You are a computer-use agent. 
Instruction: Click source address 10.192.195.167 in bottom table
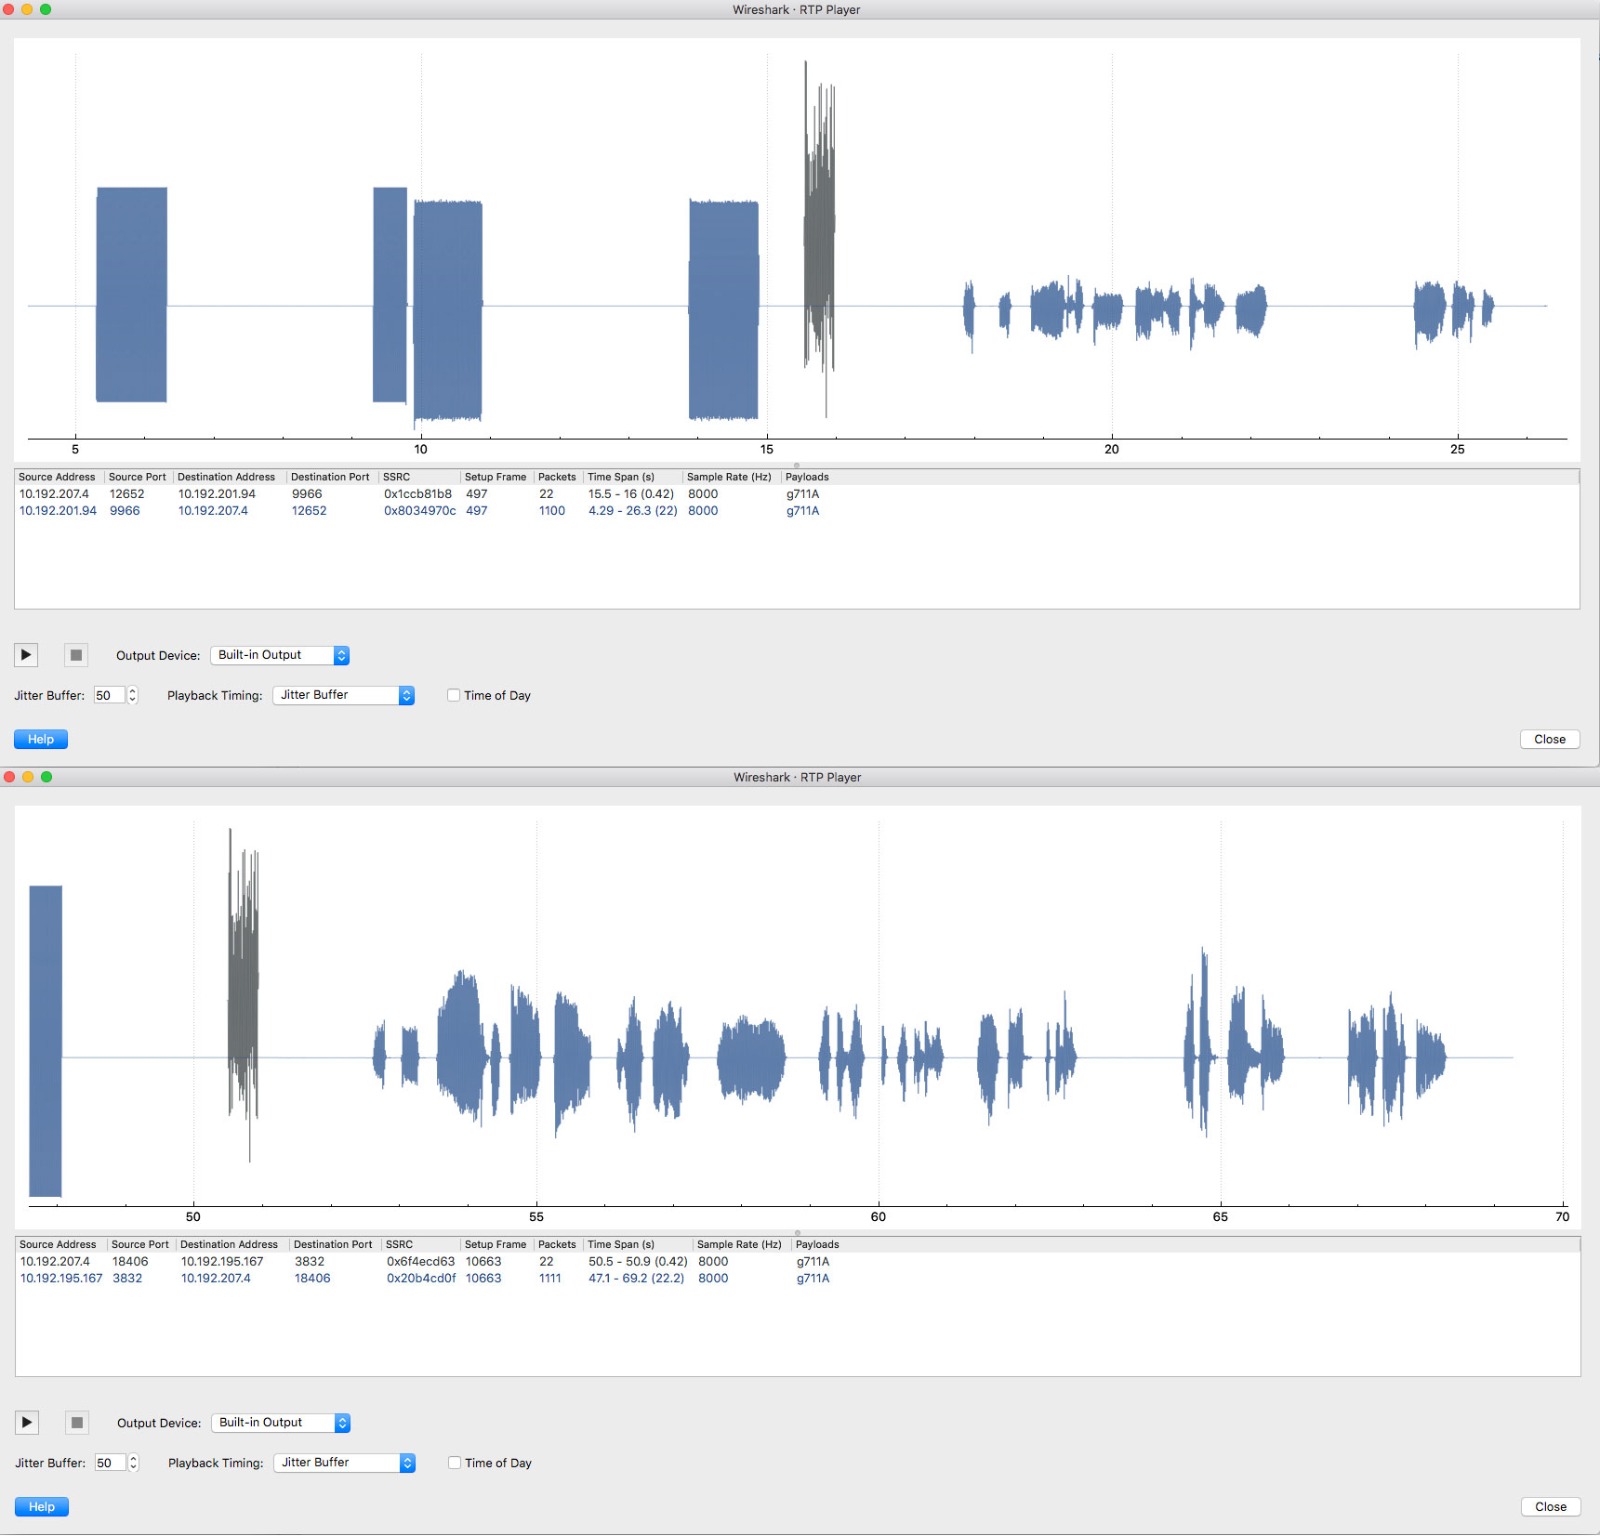coord(61,1278)
